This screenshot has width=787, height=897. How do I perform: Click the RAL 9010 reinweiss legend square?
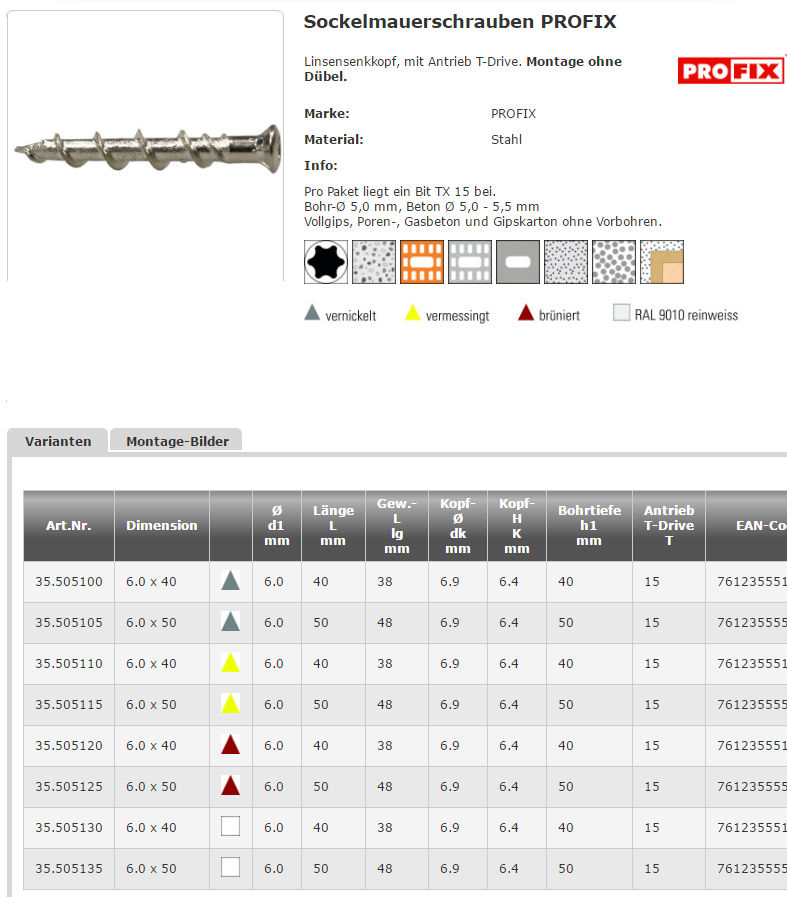click(x=621, y=314)
